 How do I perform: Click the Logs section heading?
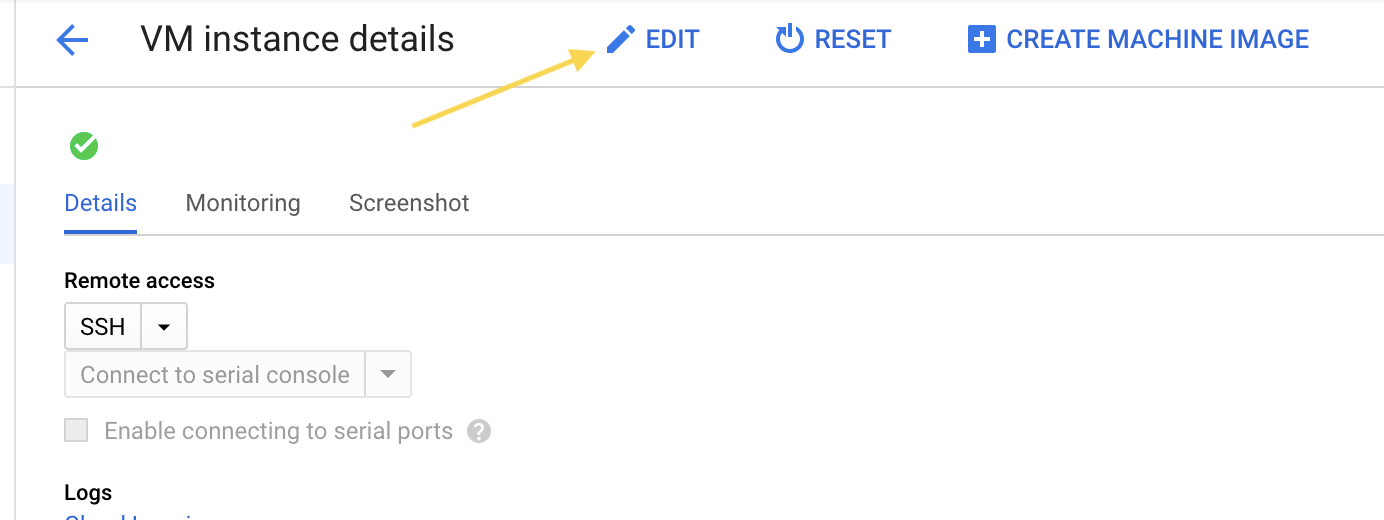88,492
